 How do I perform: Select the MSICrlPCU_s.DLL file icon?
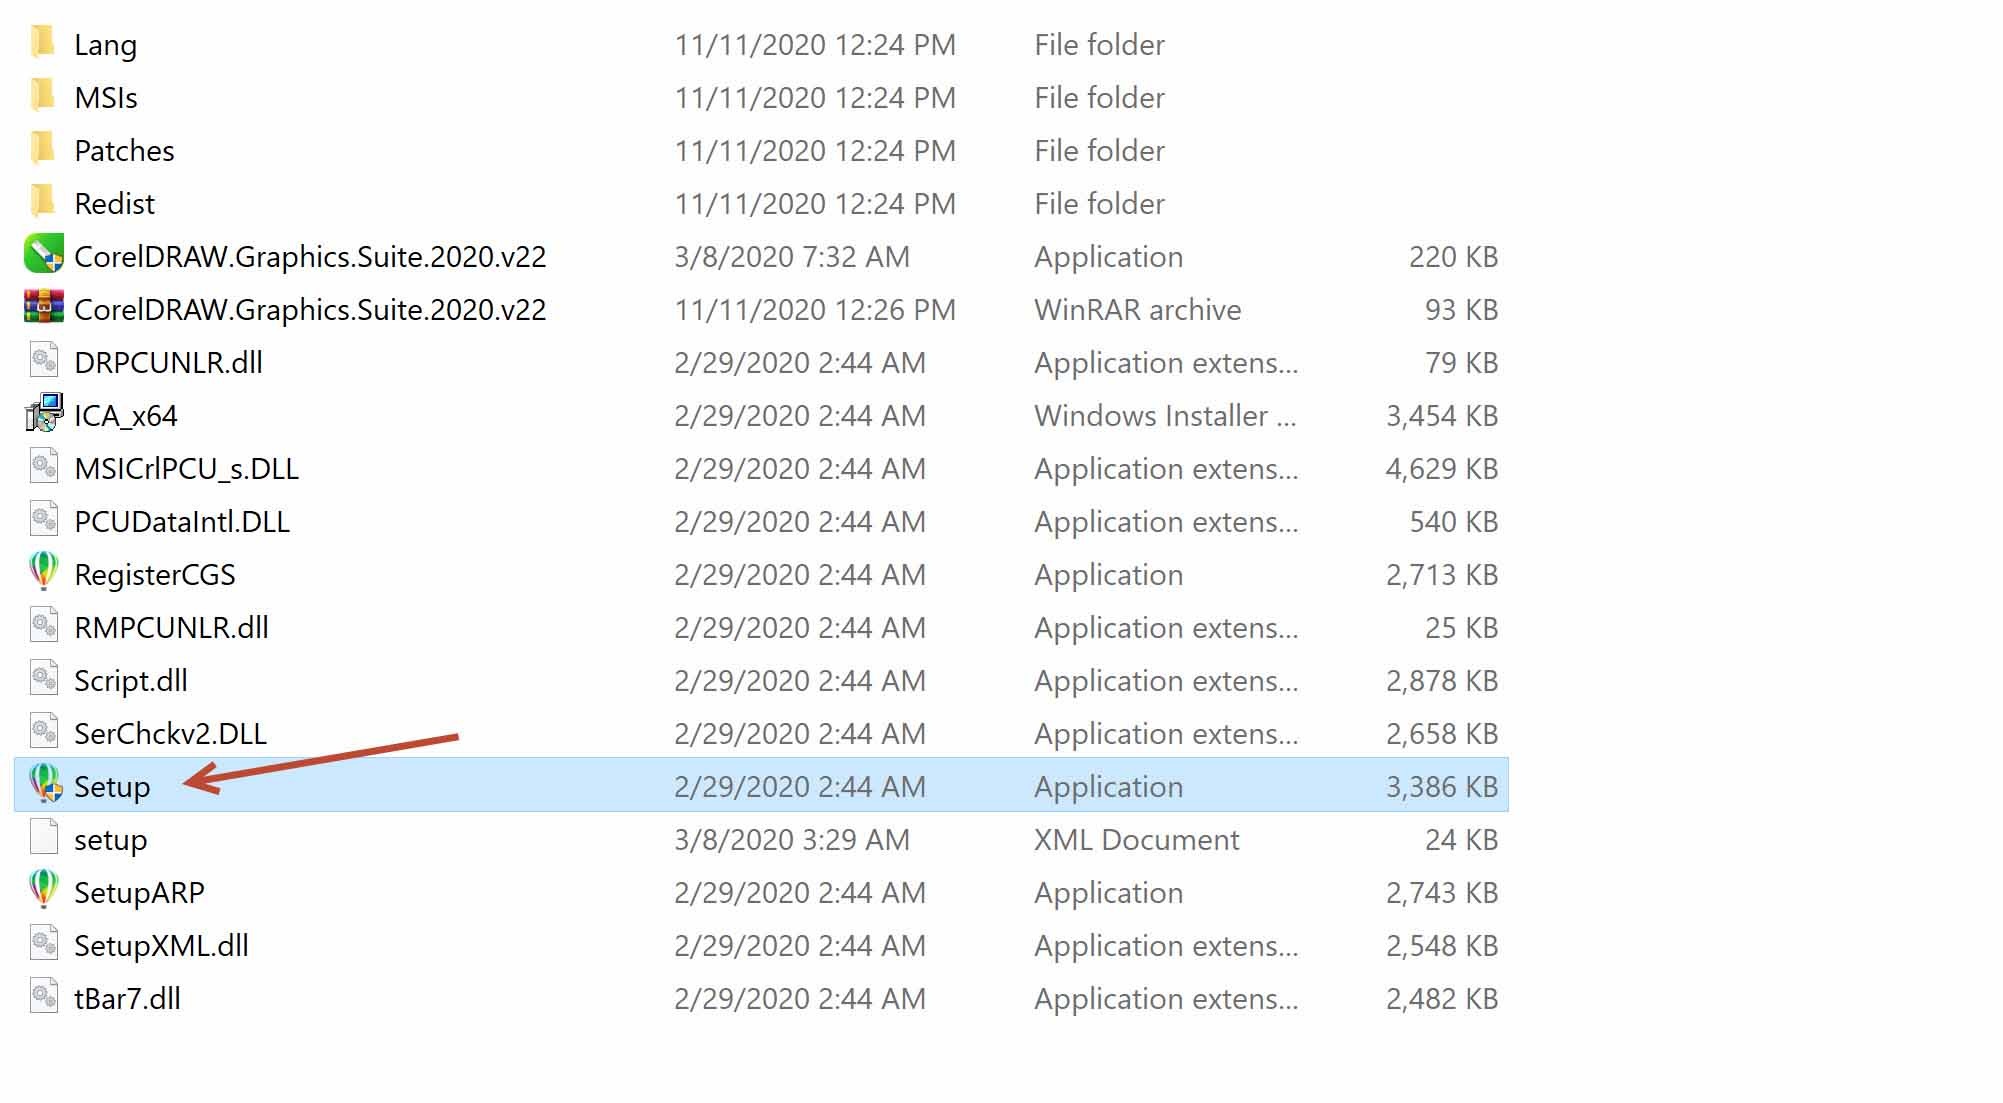(44, 467)
